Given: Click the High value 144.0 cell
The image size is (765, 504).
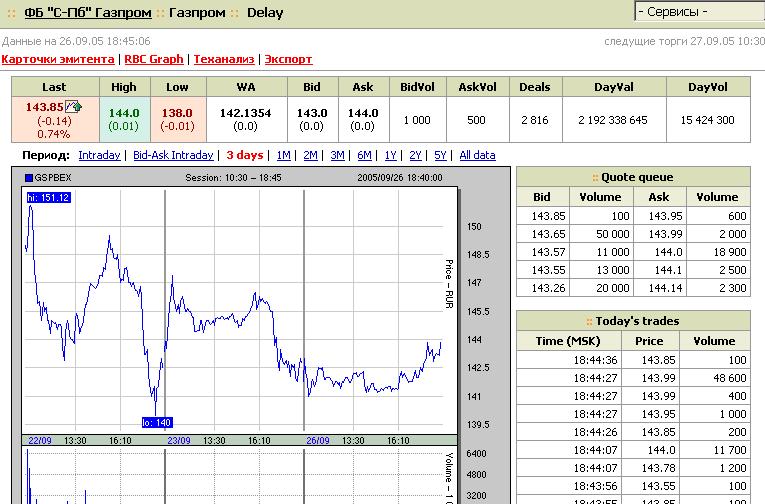Looking at the screenshot, I should [x=124, y=120].
